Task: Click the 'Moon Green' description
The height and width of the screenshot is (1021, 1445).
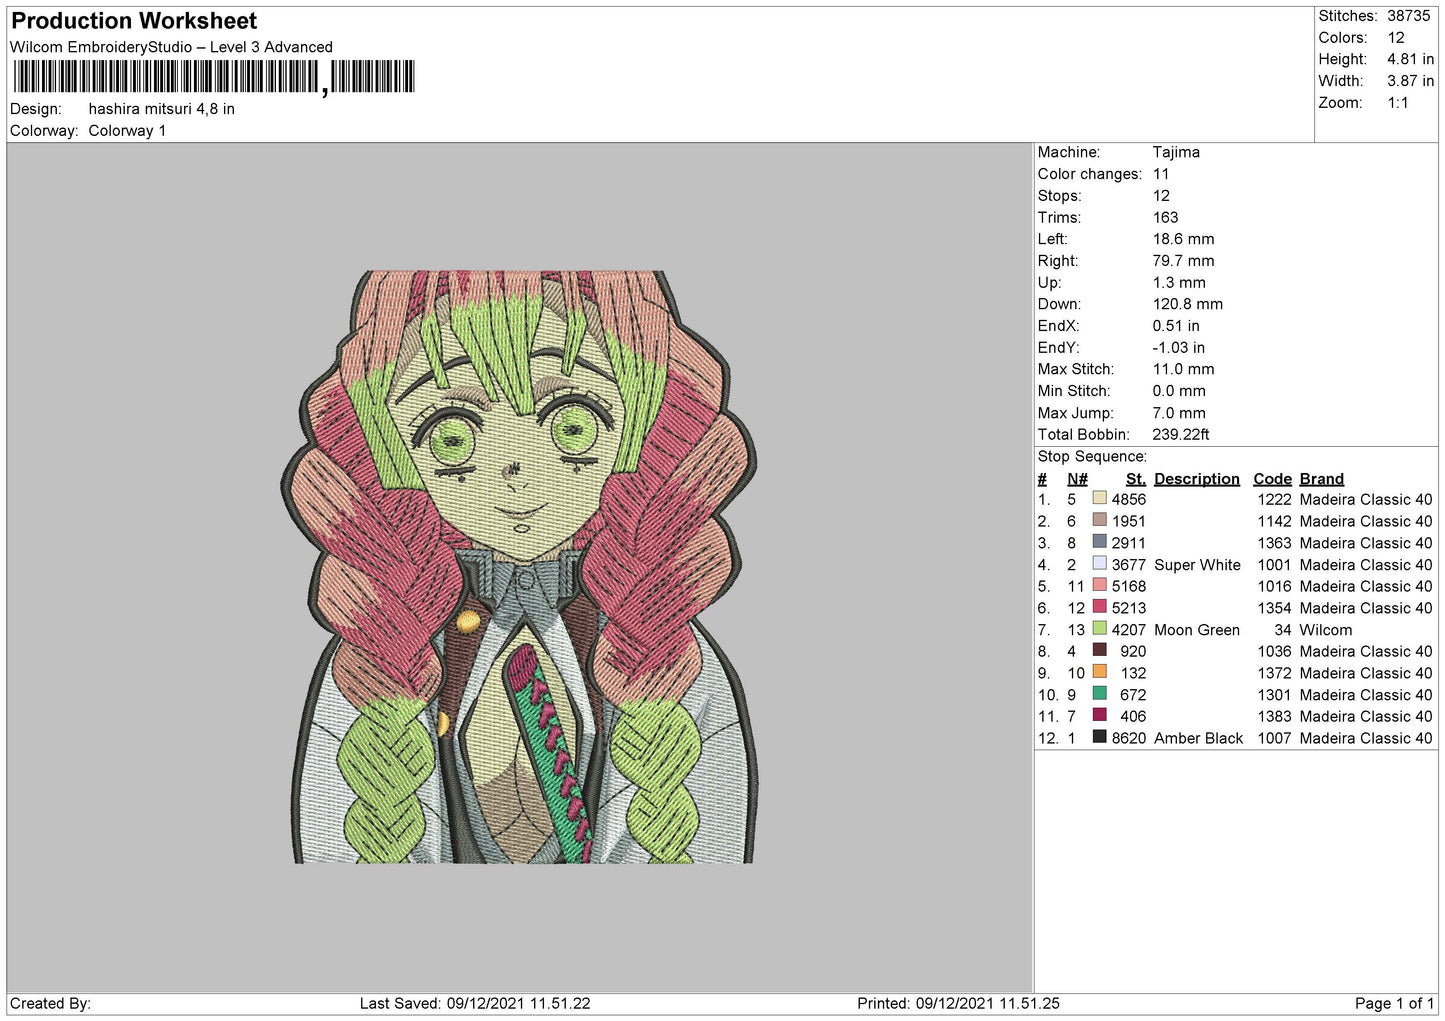Action: click(x=1197, y=630)
